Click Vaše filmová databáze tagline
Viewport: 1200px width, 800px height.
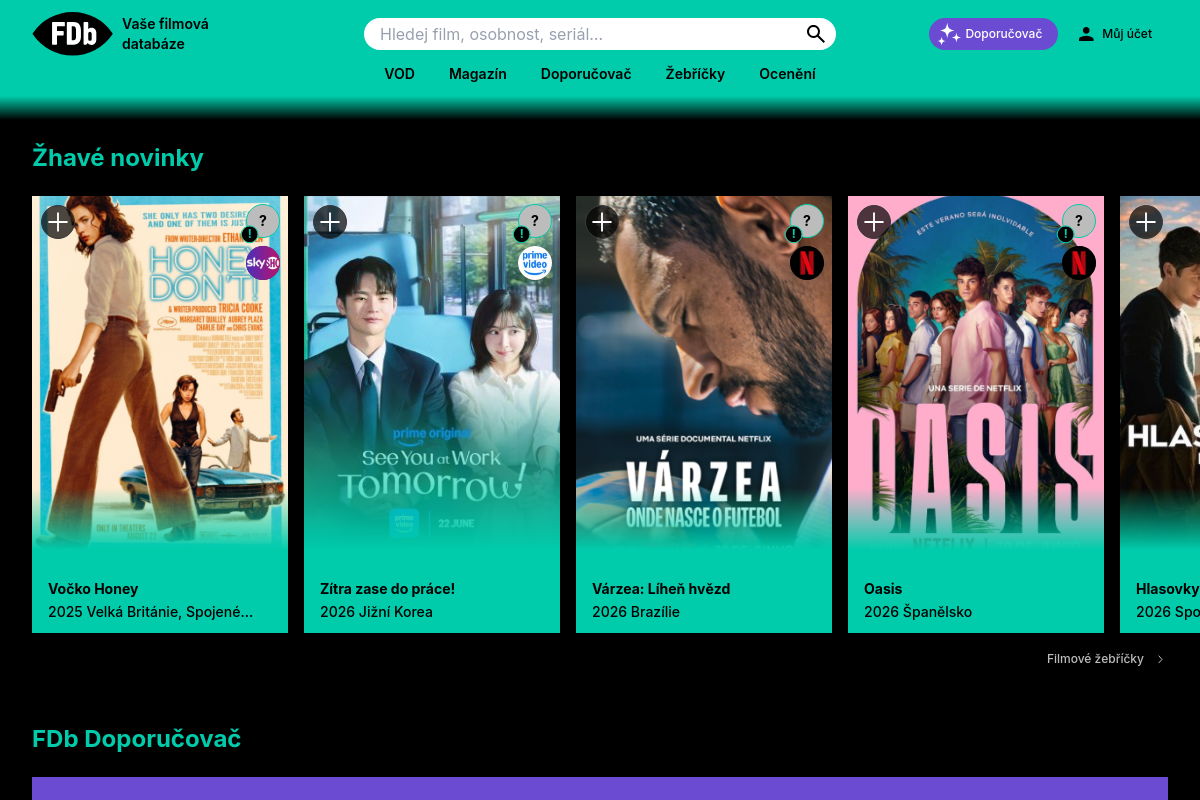[x=165, y=34]
